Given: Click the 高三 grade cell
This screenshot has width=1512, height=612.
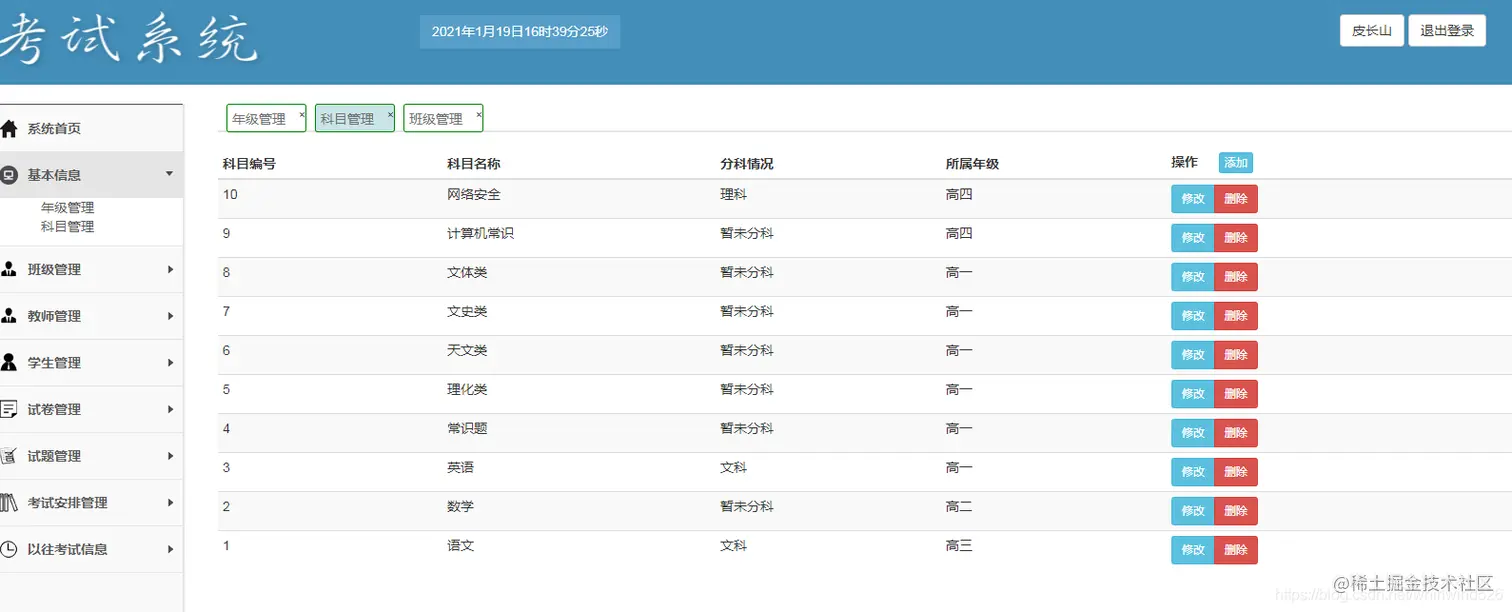Looking at the screenshot, I should pos(959,546).
